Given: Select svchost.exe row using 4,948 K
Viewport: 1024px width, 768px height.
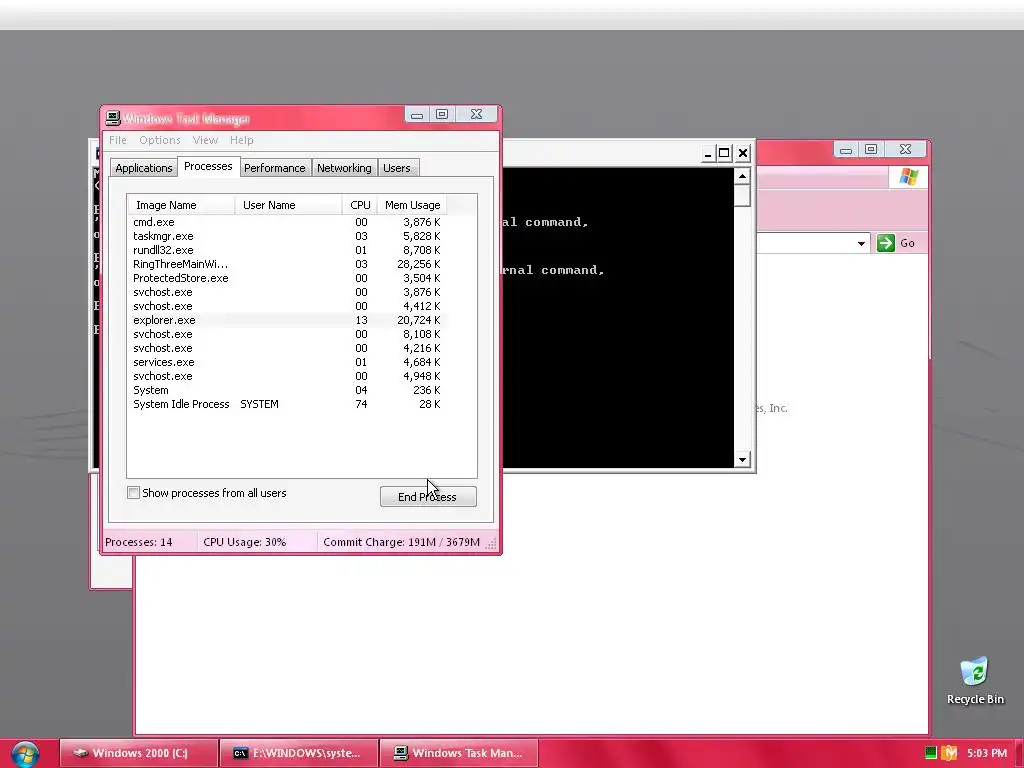Looking at the screenshot, I should tap(287, 376).
